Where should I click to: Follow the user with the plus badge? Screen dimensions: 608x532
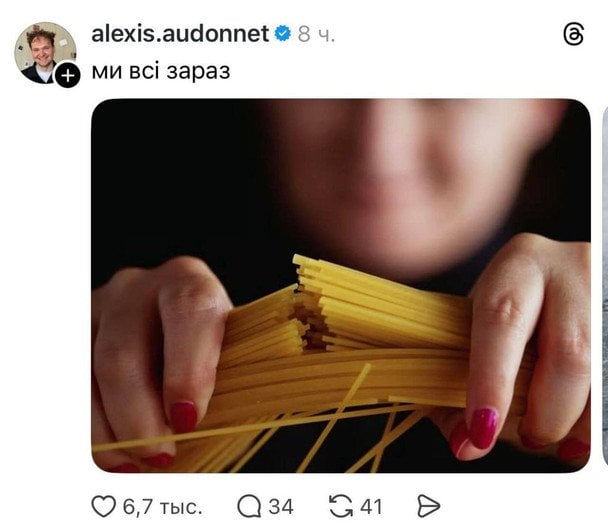tap(67, 75)
